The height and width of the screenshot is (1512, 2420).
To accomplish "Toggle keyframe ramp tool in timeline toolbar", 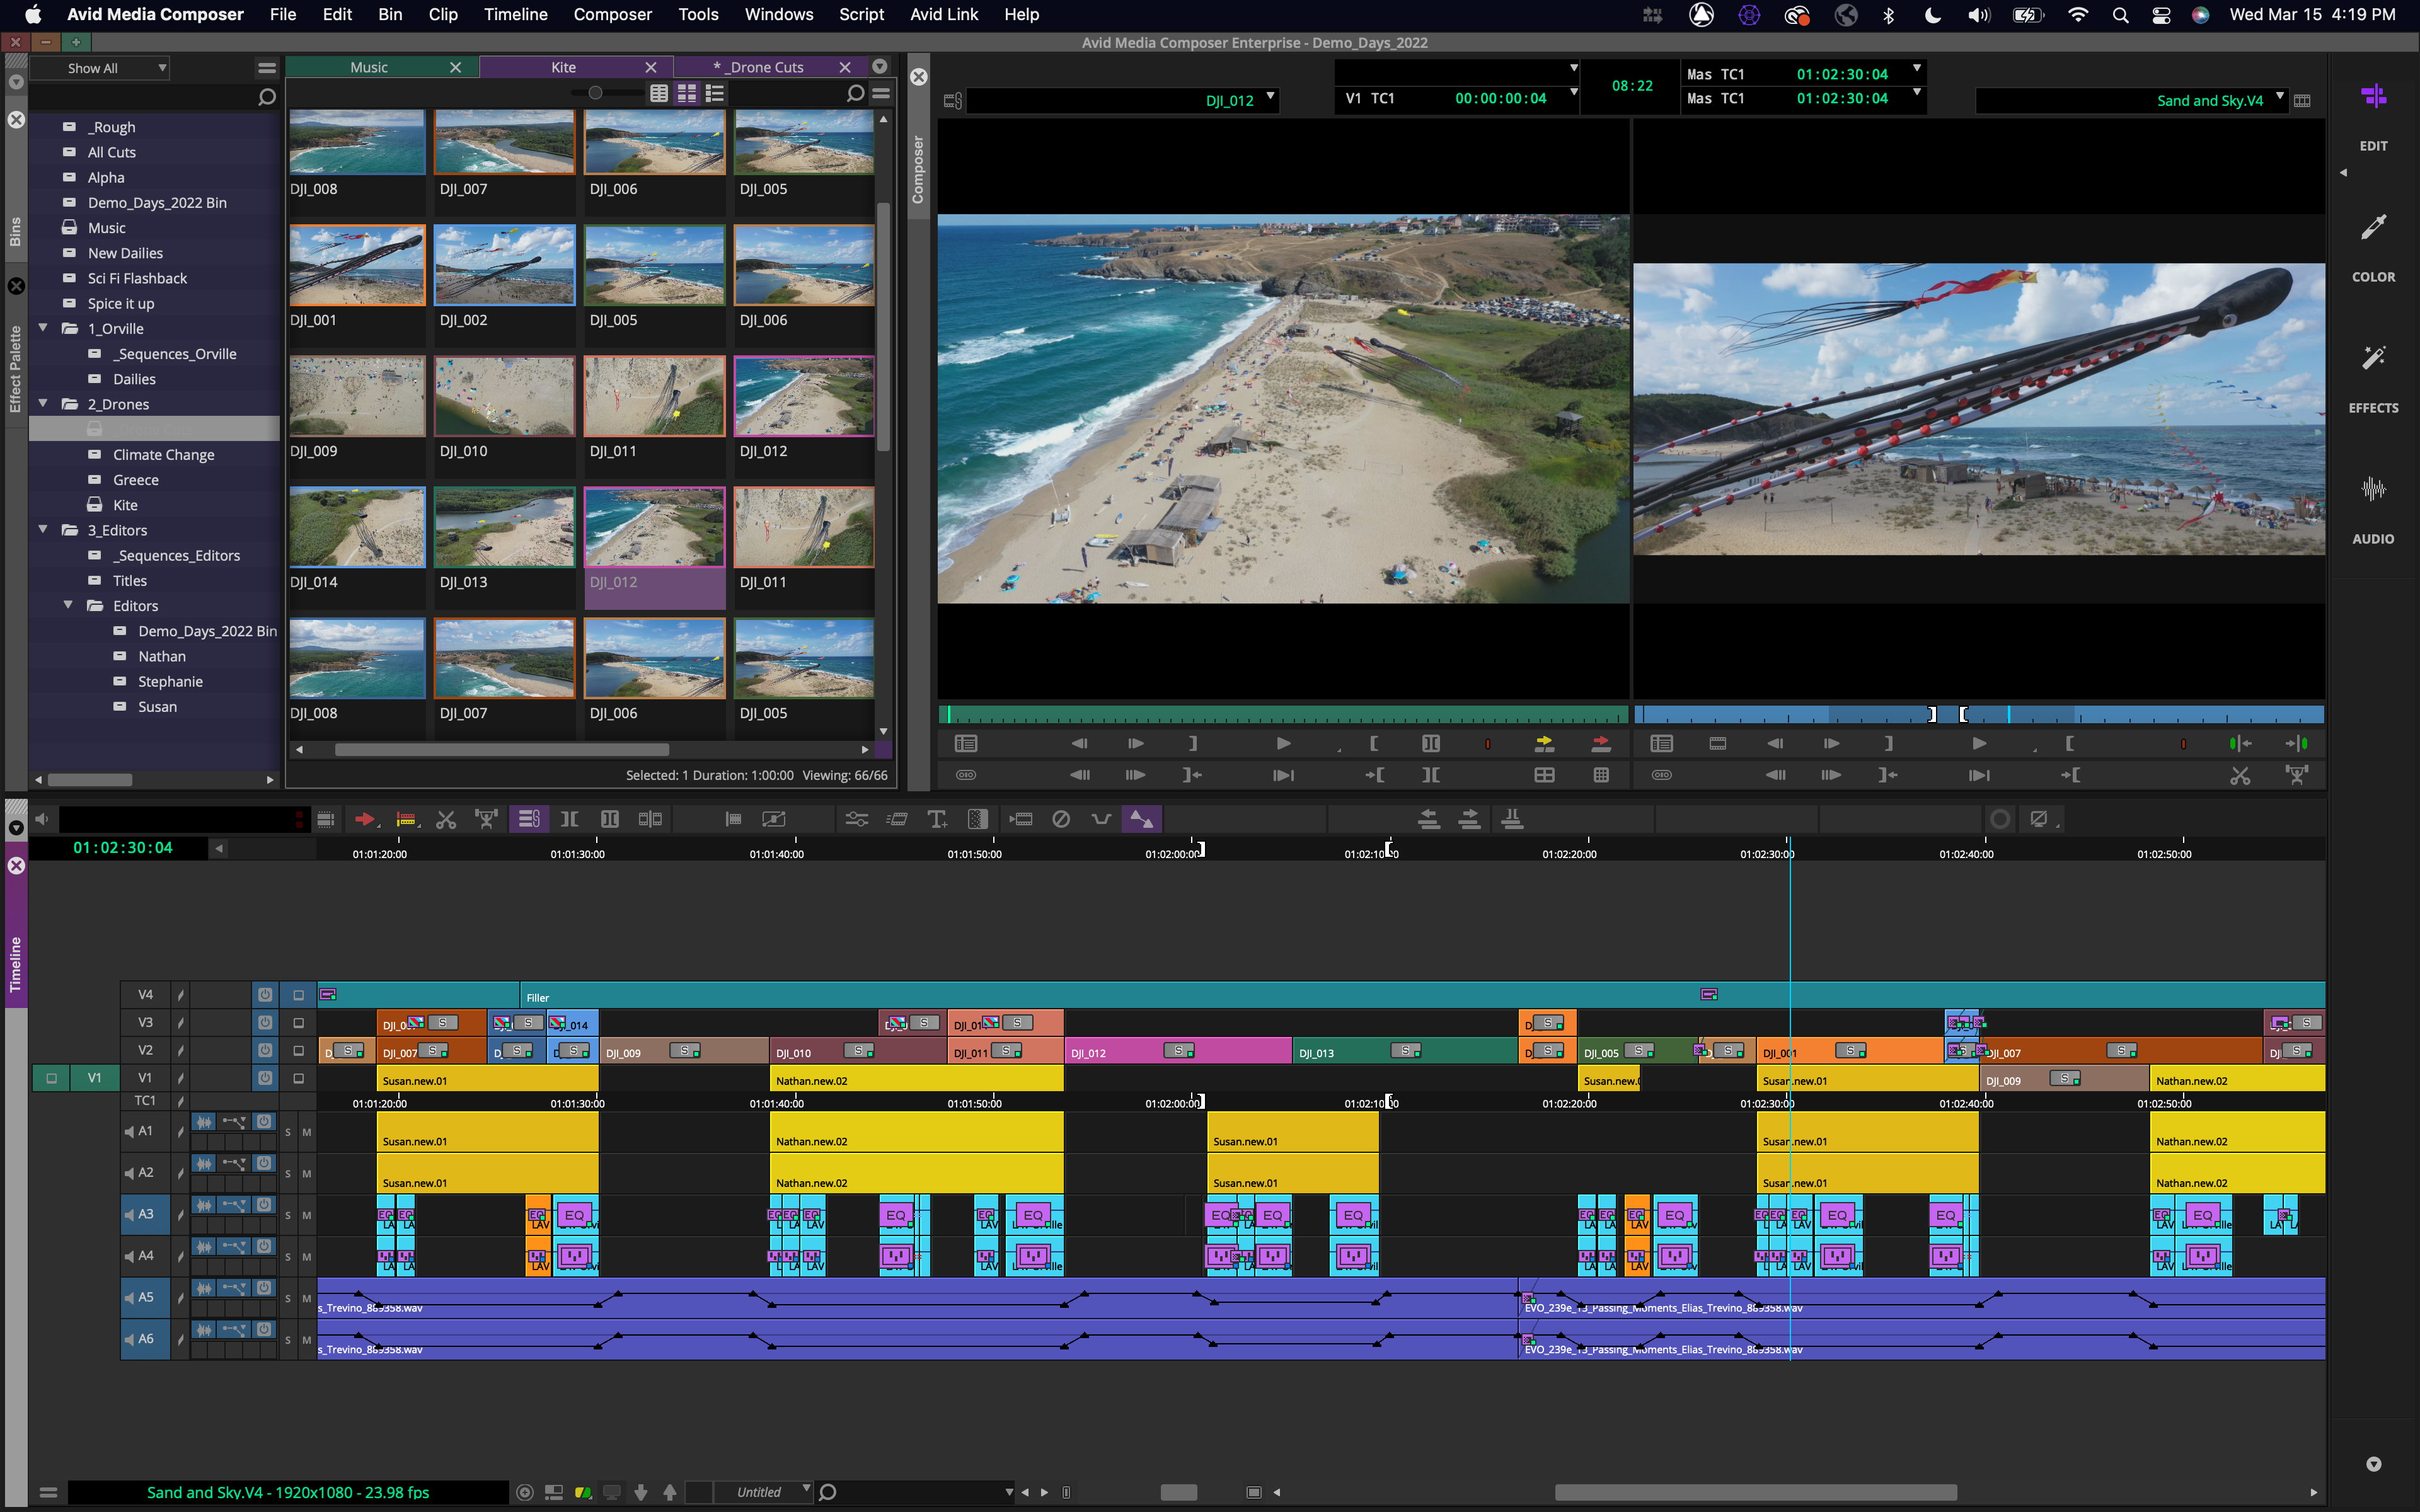I will tap(1141, 820).
